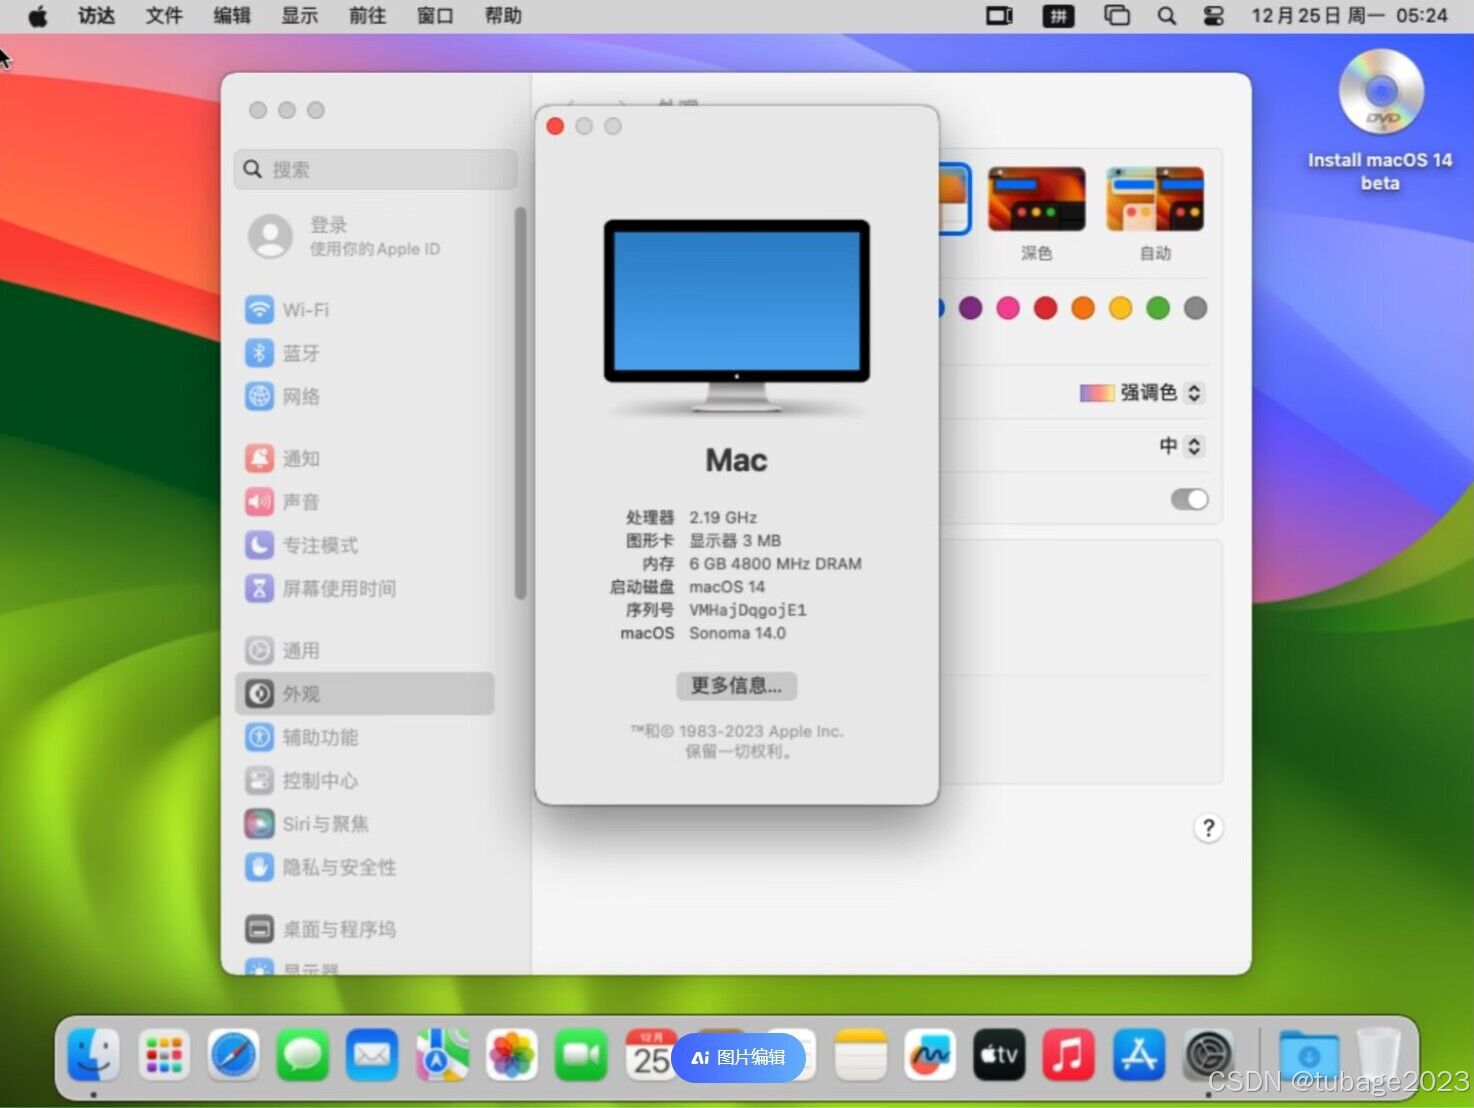Choose purple accent color
The height and width of the screenshot is (1108, 1474).
[970, 308]
